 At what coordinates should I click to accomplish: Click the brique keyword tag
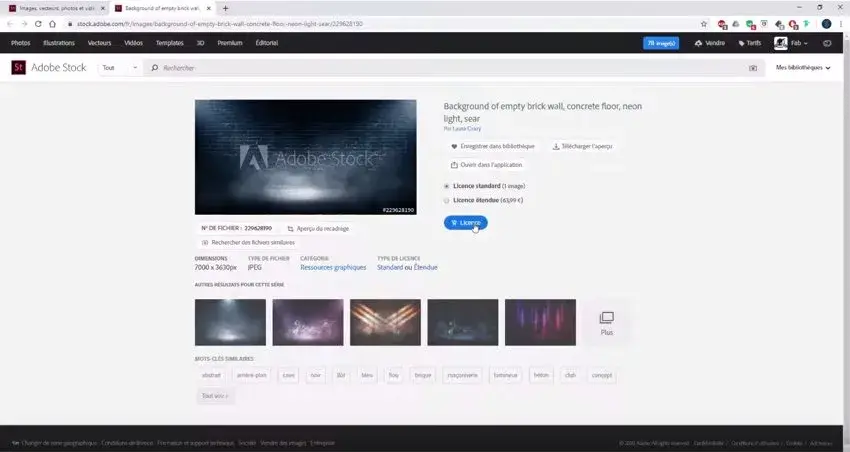(x=423, y=375)
